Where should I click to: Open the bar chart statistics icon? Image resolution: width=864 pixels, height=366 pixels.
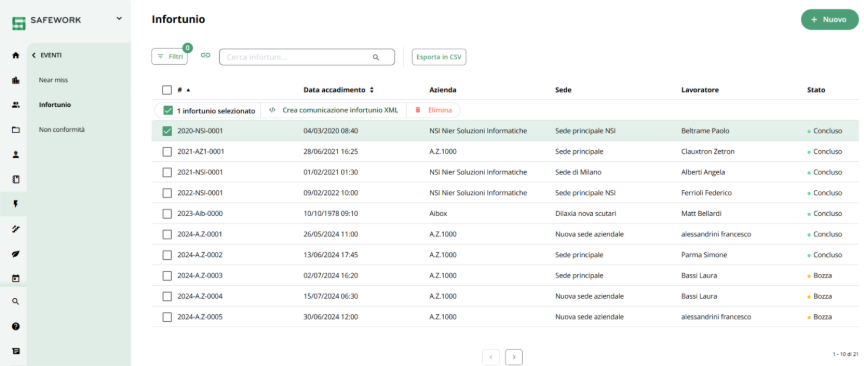15,80
